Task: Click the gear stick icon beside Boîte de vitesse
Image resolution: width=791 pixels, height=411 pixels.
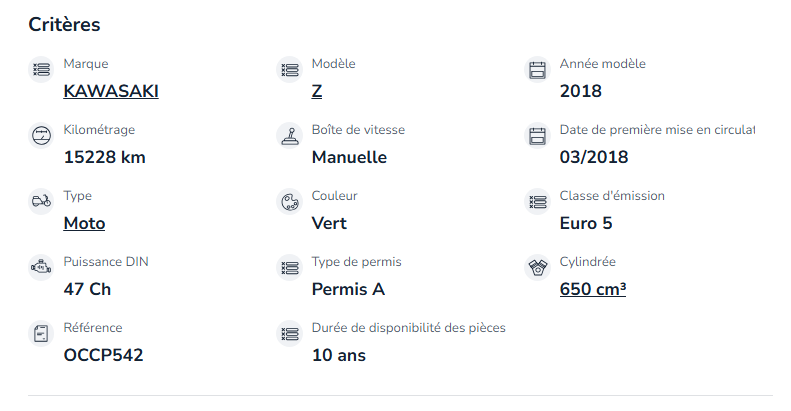Action: coord(290,135)
